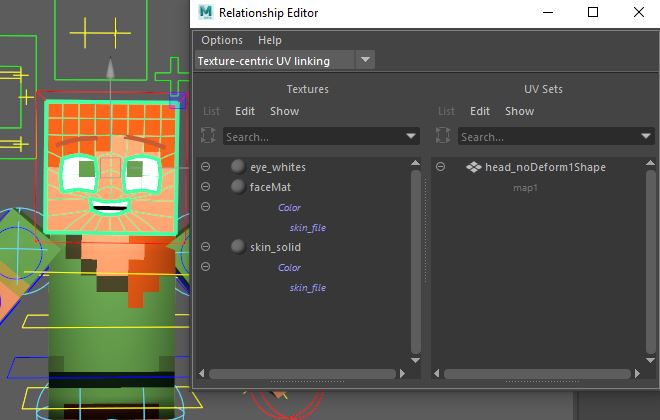The height and width of the screenshot is (420, 660).
Task: Open the Help menu
Action: coord(269,40)
